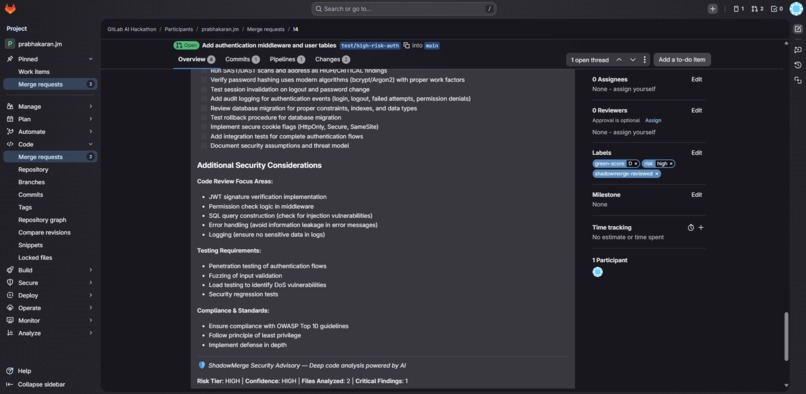Image resolution: width=806 pixels, height=394 pixels.
Task: Open Branches in sidebar
Action: point(31,182)
